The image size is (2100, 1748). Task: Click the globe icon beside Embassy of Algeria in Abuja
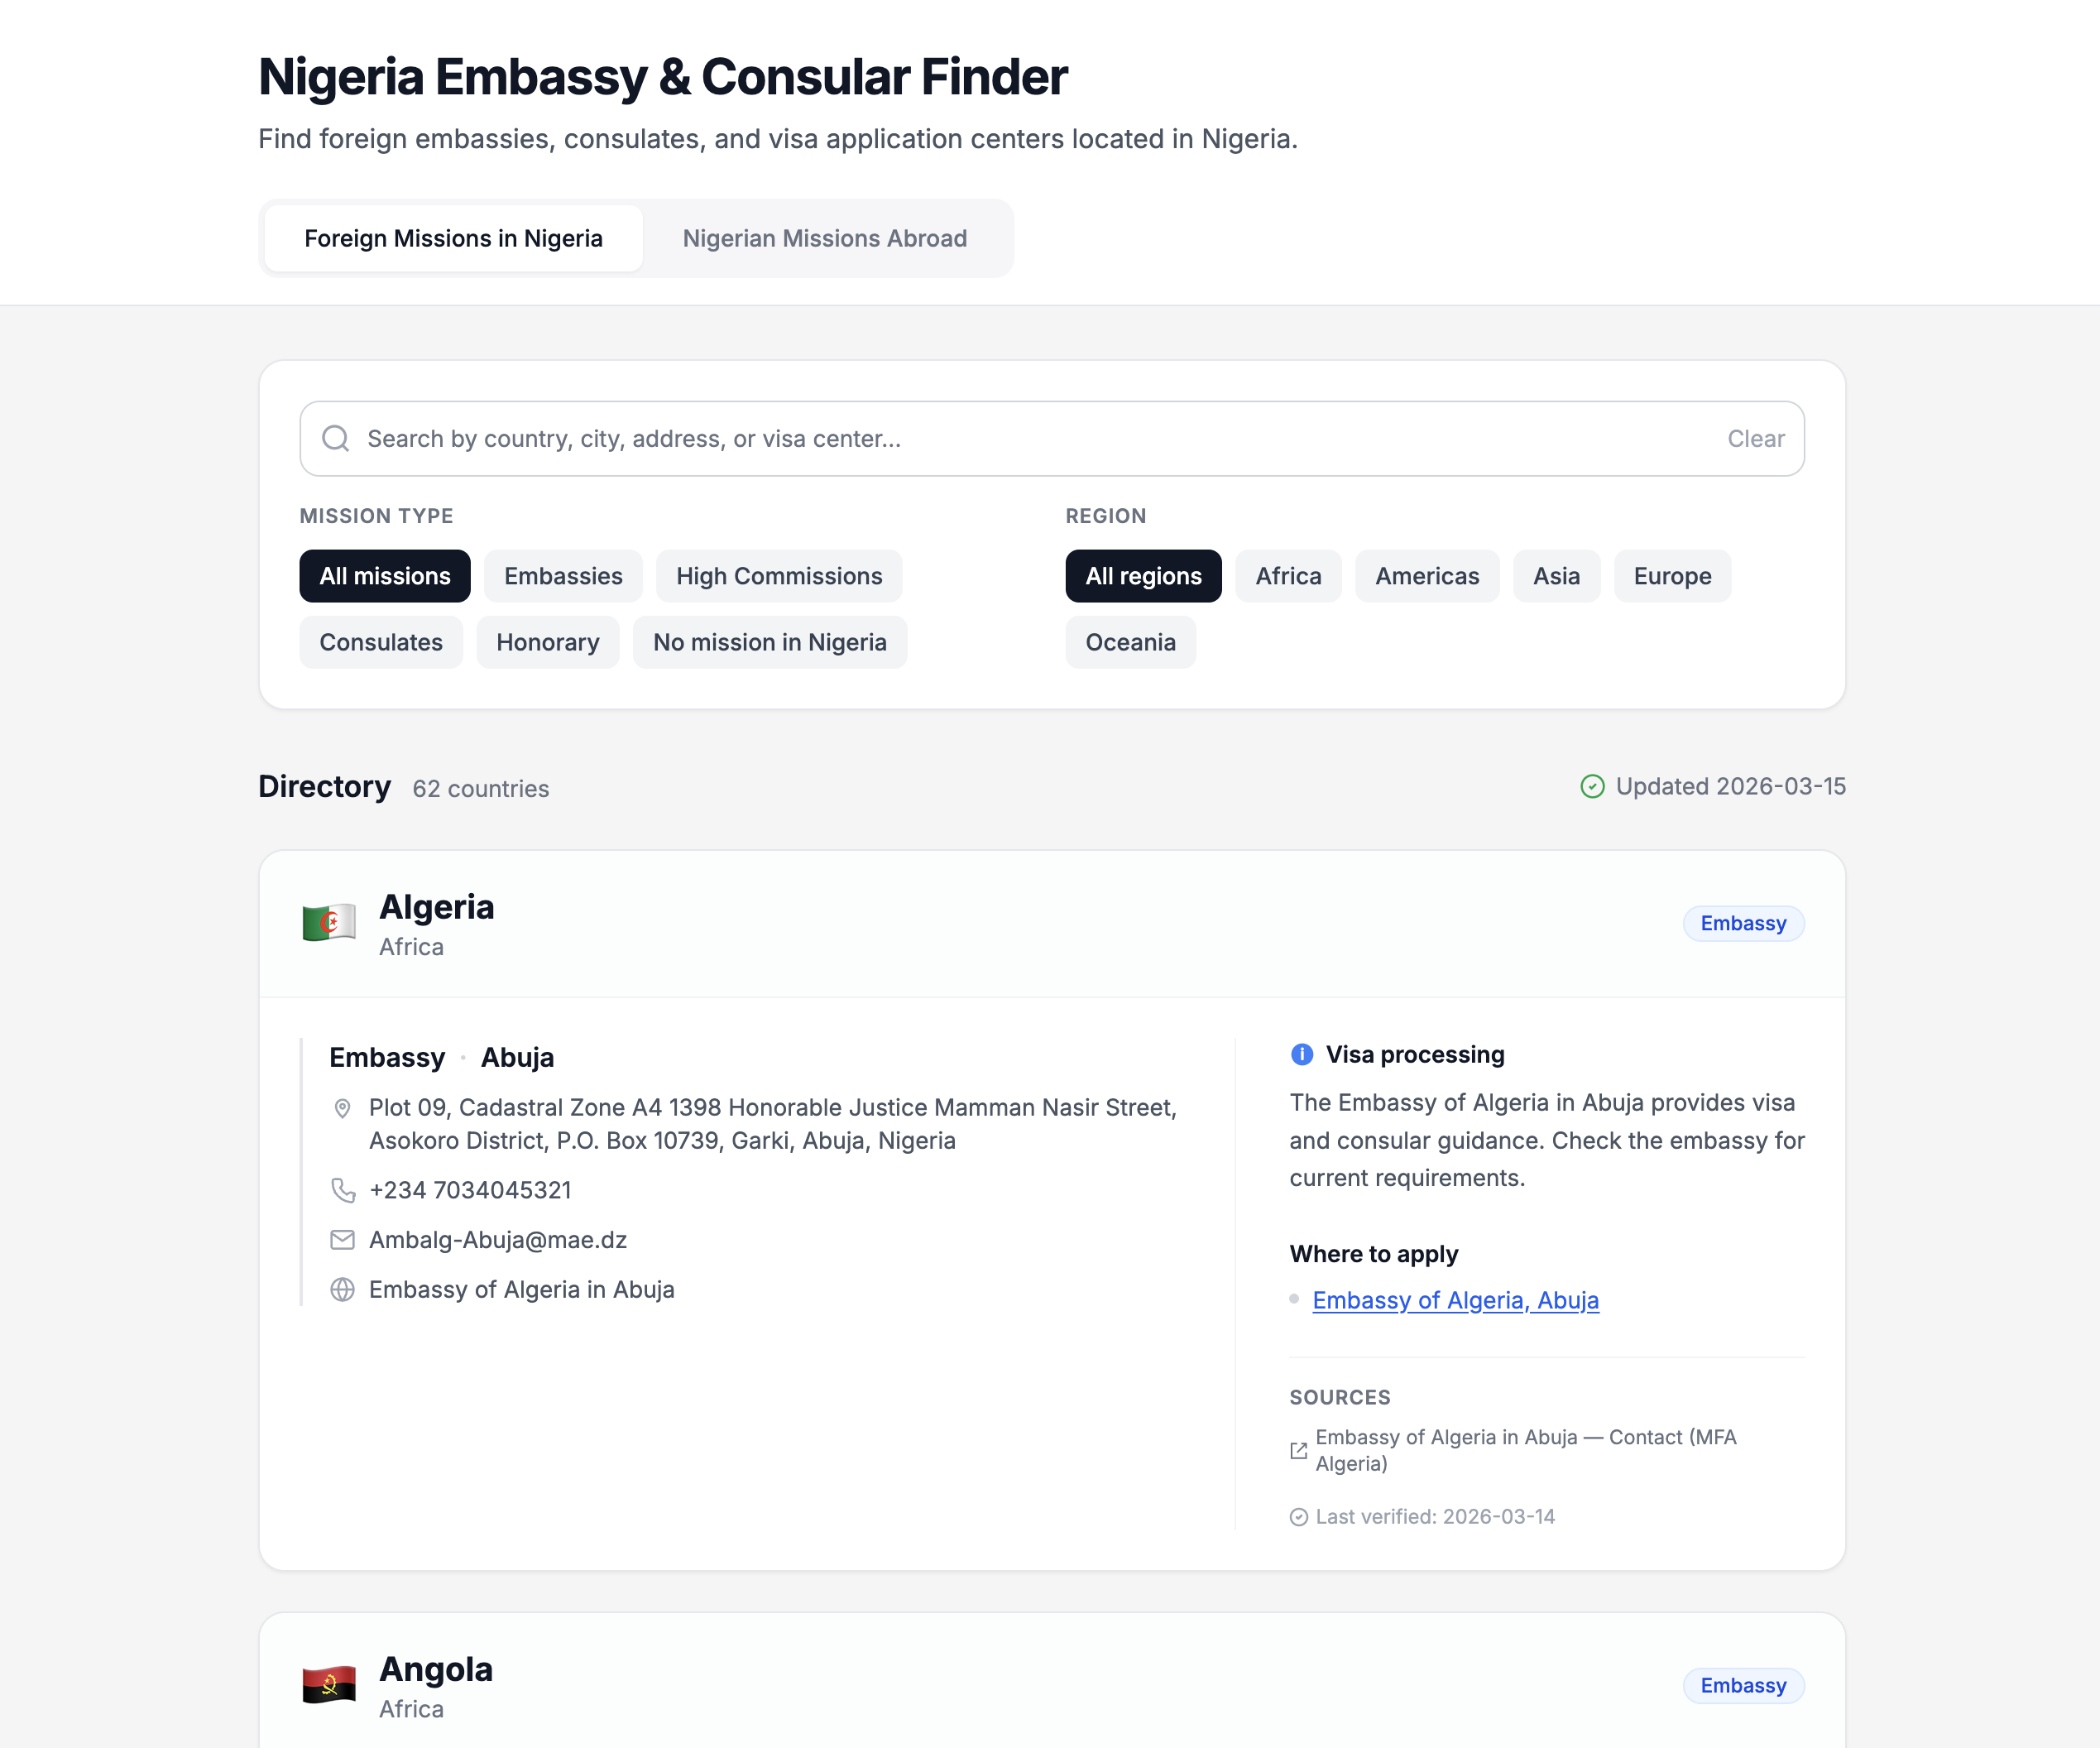tap(343, 1290)
